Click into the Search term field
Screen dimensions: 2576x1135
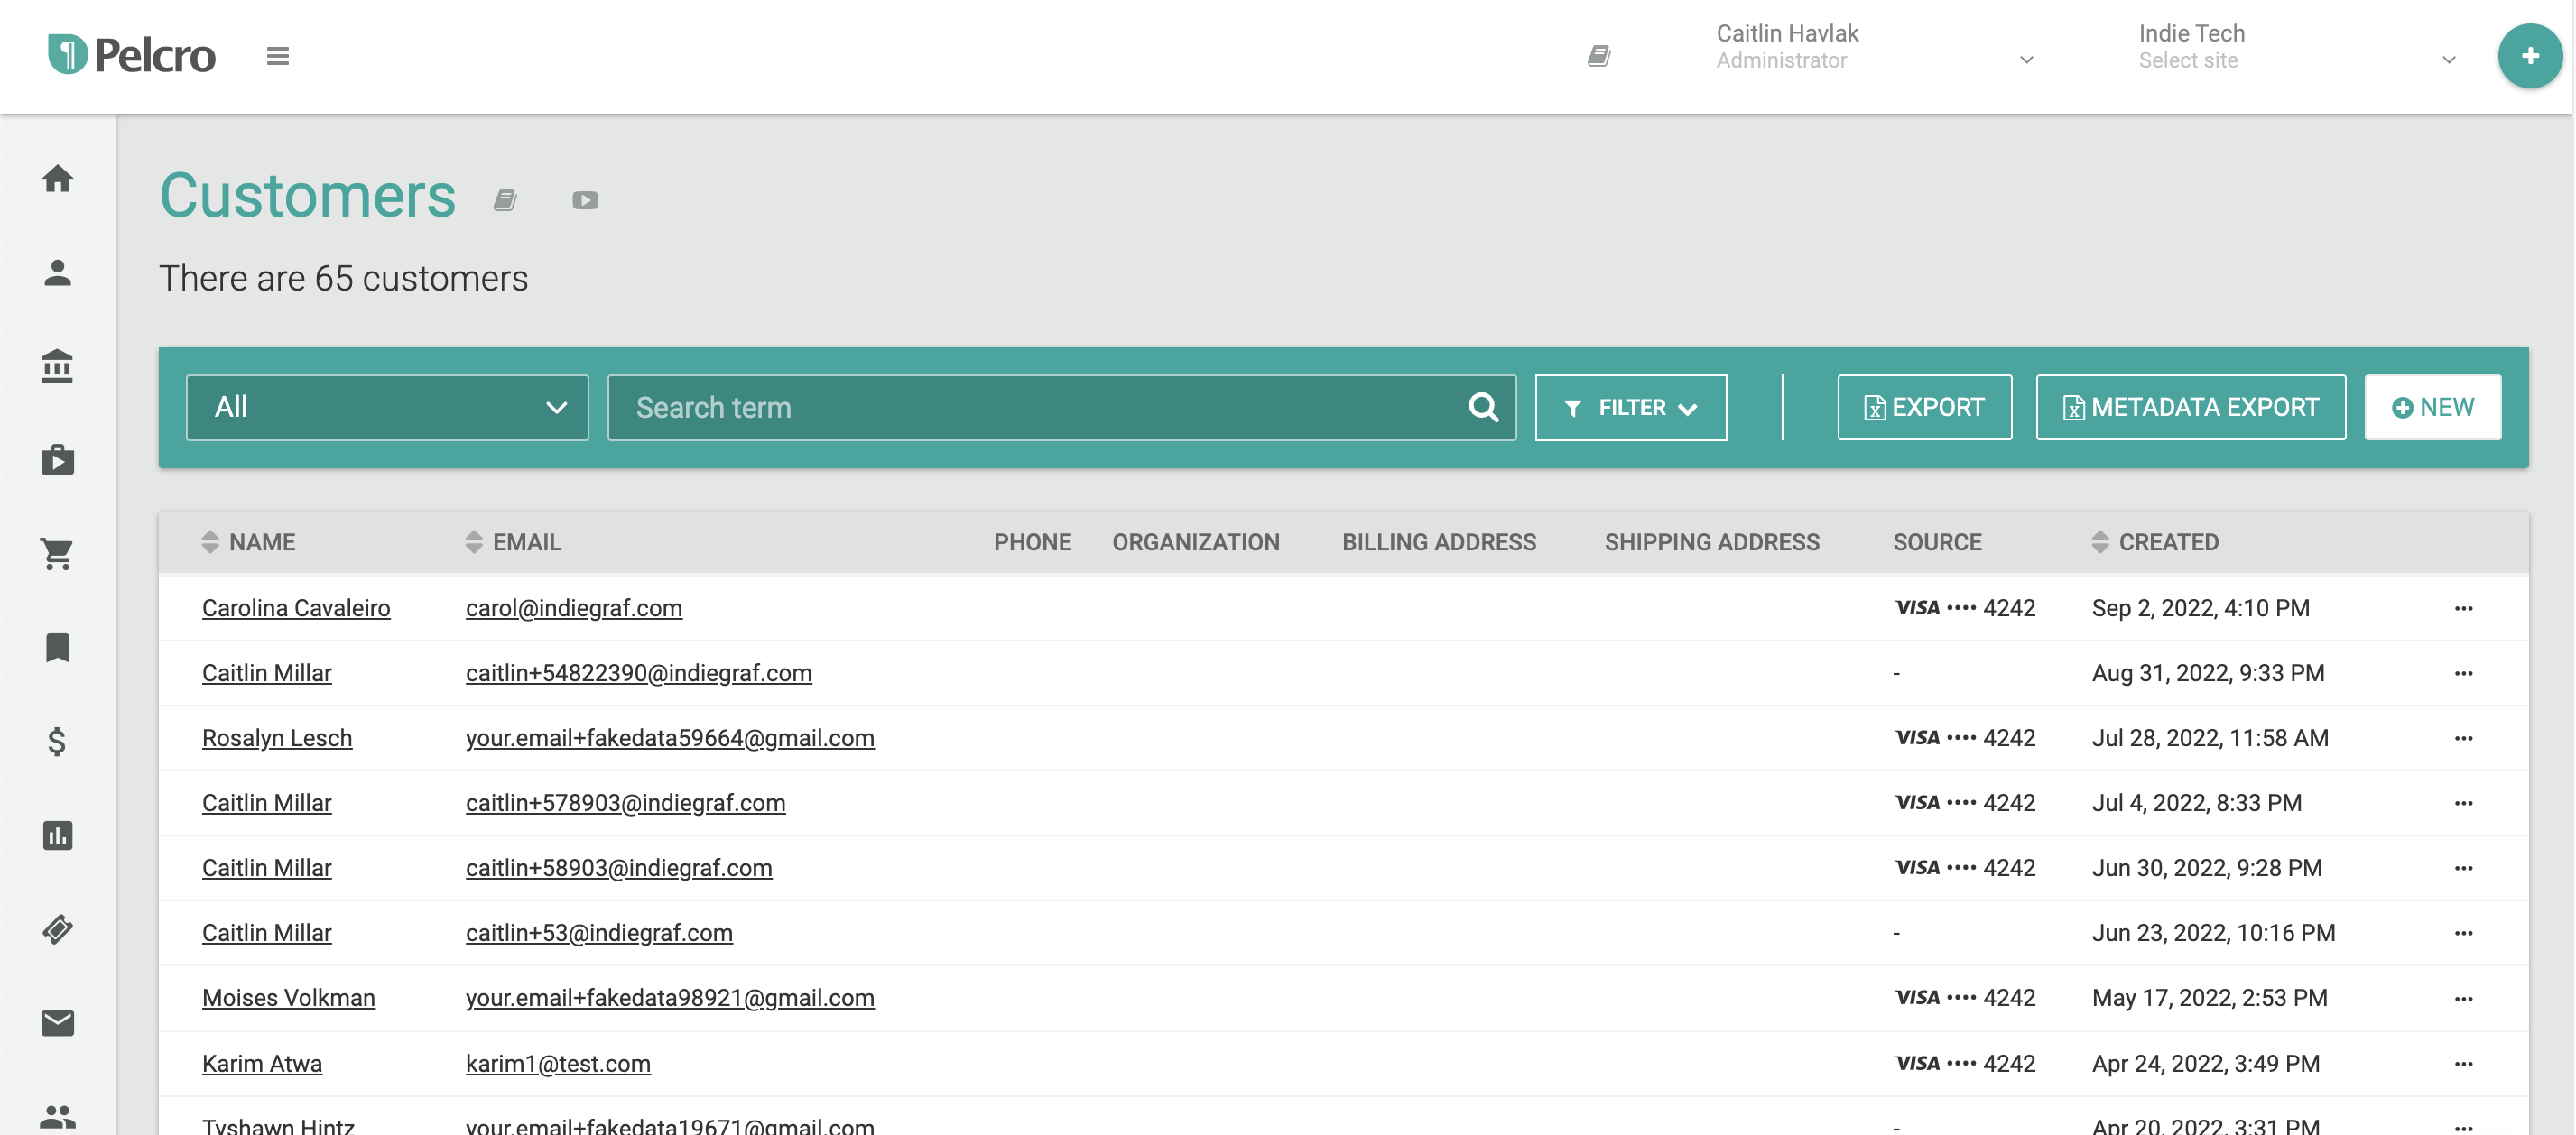point(1040,407)
